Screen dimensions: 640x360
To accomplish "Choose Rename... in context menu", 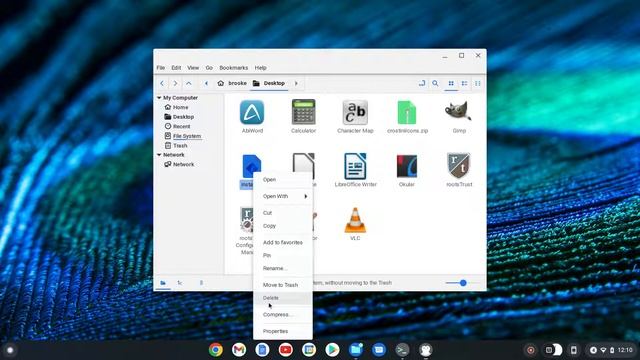I will click(283, 268).
